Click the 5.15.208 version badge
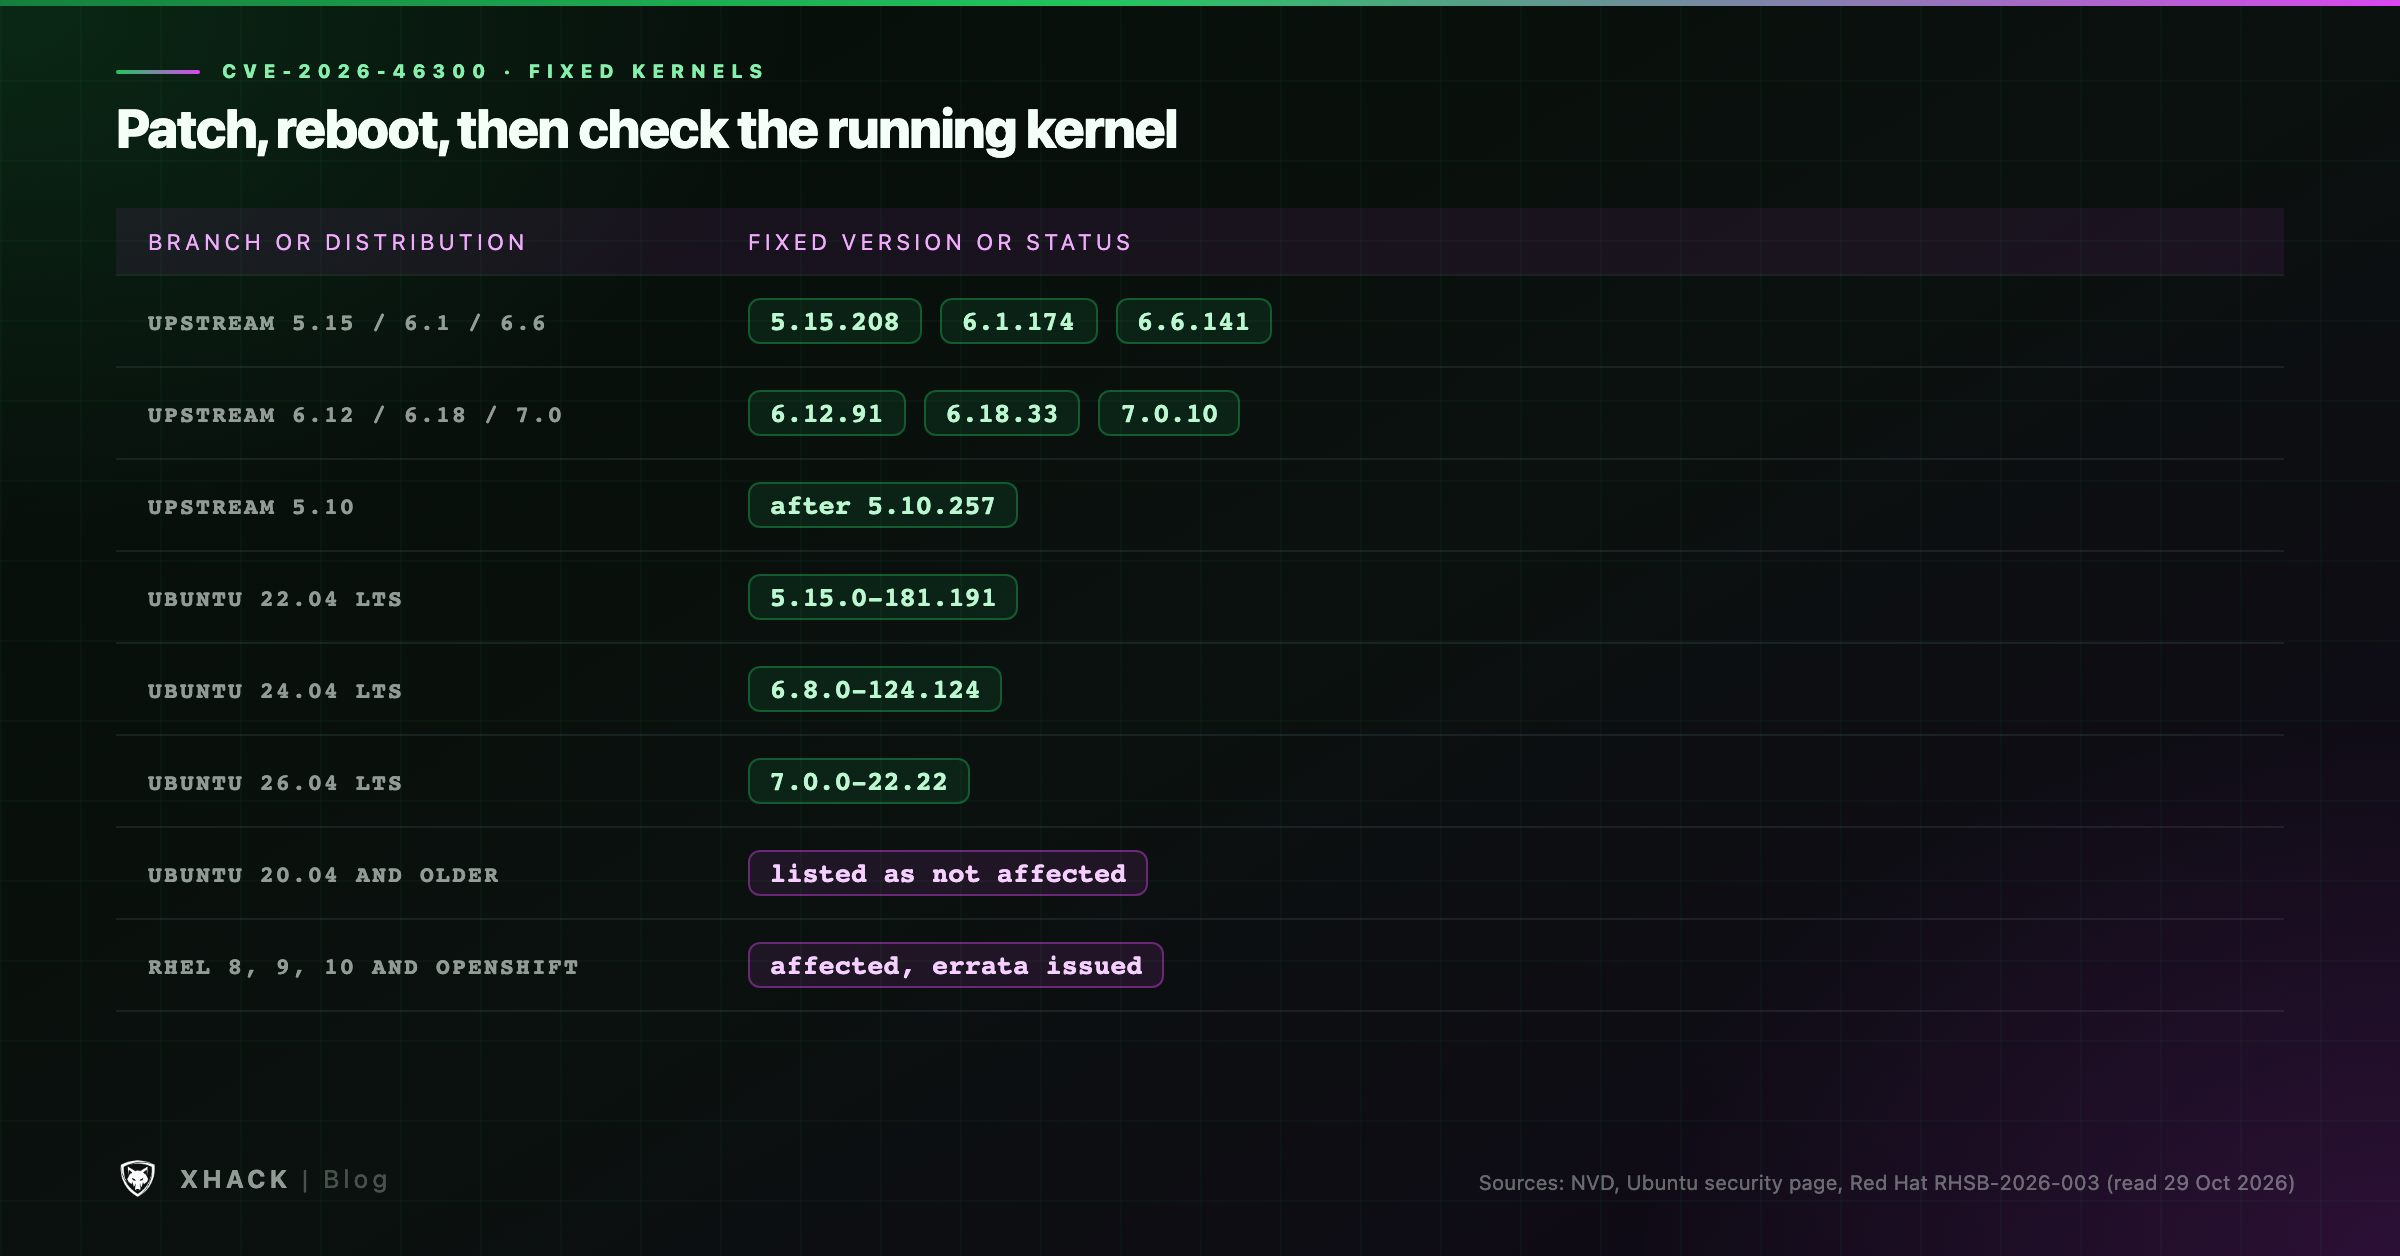This screenshot has width=2400, height=1256. pyautogui.click(x=835, y=321)
